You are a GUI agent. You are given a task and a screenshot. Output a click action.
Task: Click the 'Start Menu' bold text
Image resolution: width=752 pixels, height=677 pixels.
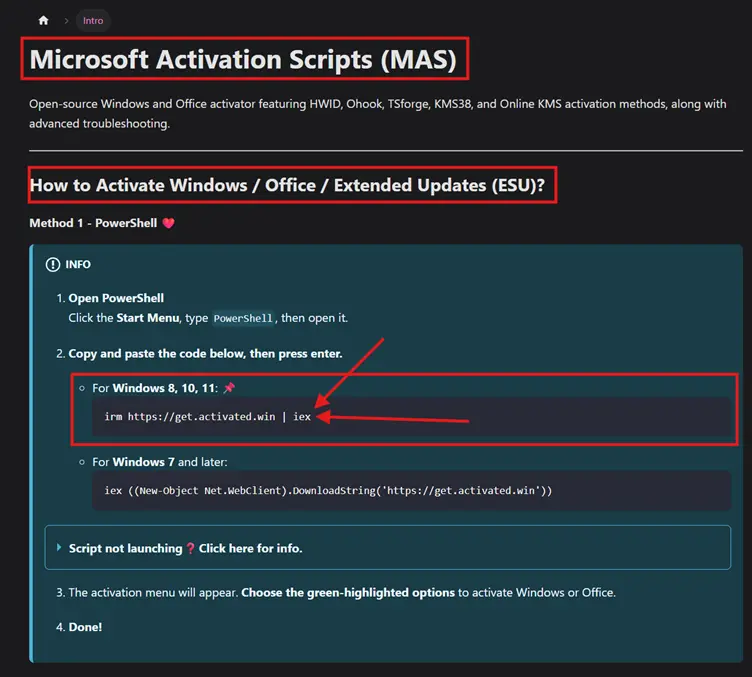148,318
